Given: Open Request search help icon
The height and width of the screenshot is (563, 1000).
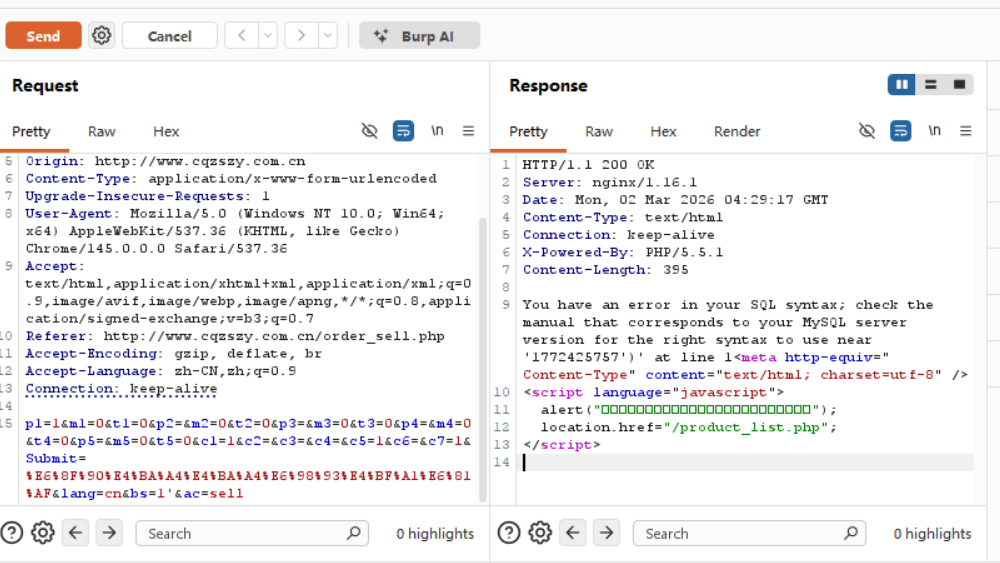Looking at the screenshot, I should pos(12,533).
